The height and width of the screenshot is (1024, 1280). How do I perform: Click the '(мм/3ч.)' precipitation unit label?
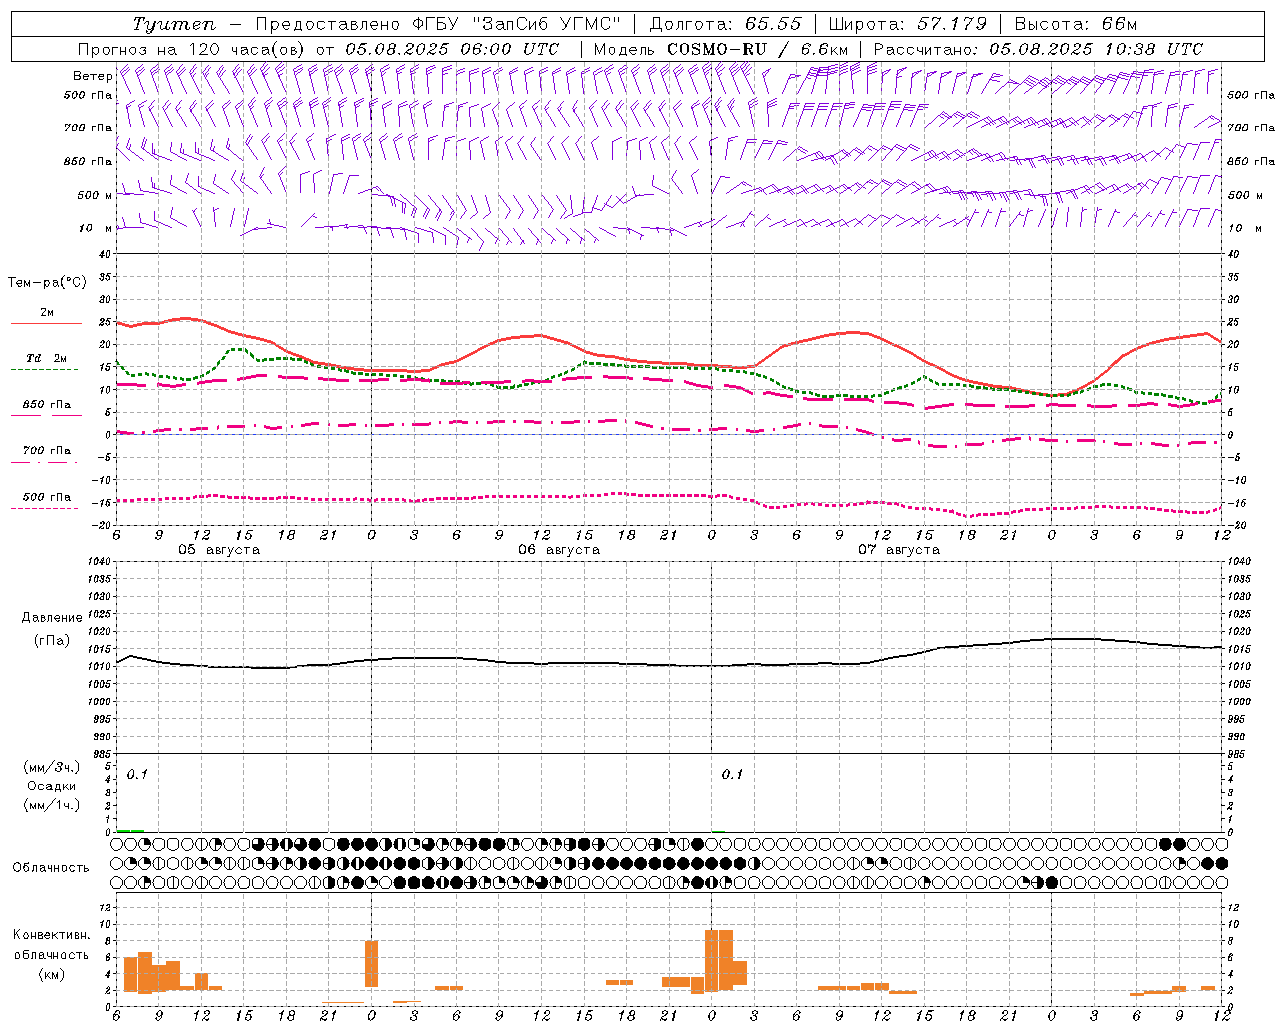tap(51, 767)
